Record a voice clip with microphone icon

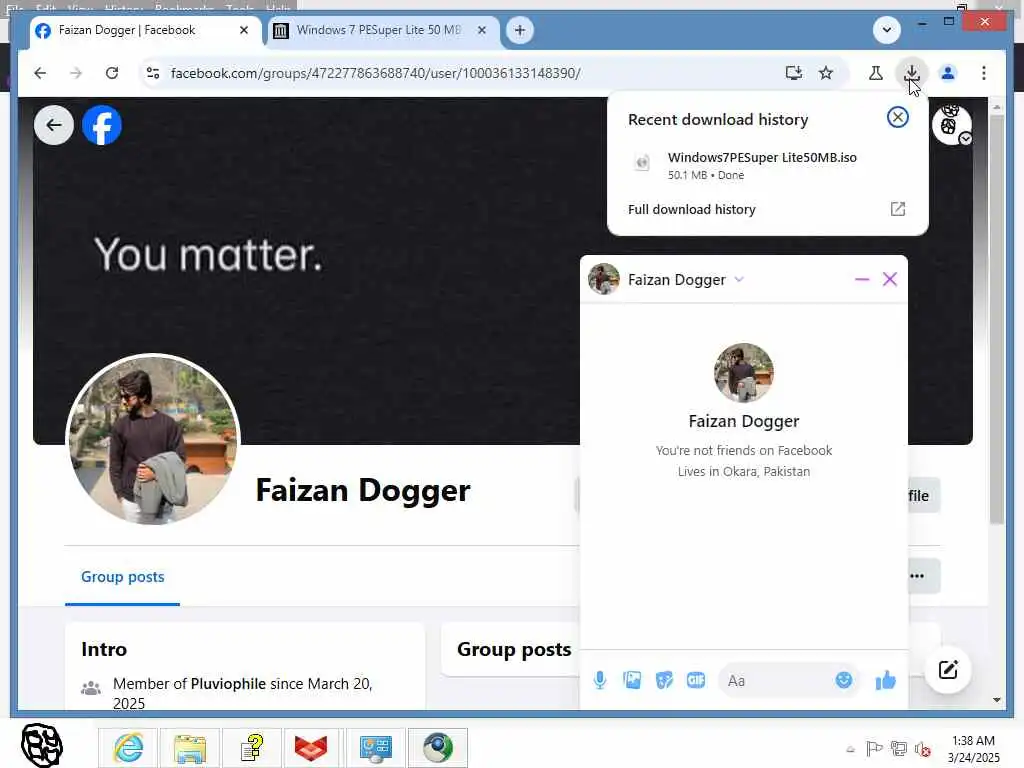click(600, 680)
